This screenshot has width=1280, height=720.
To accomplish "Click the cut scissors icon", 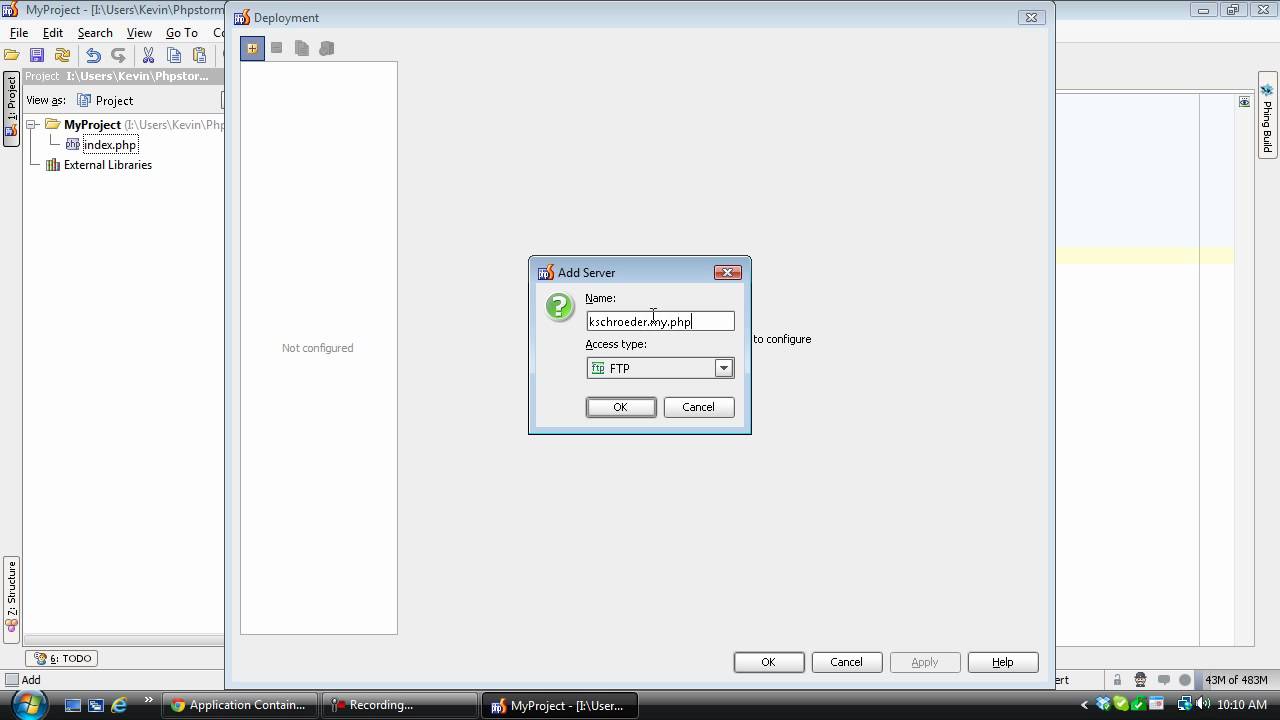I will point(148,55).
